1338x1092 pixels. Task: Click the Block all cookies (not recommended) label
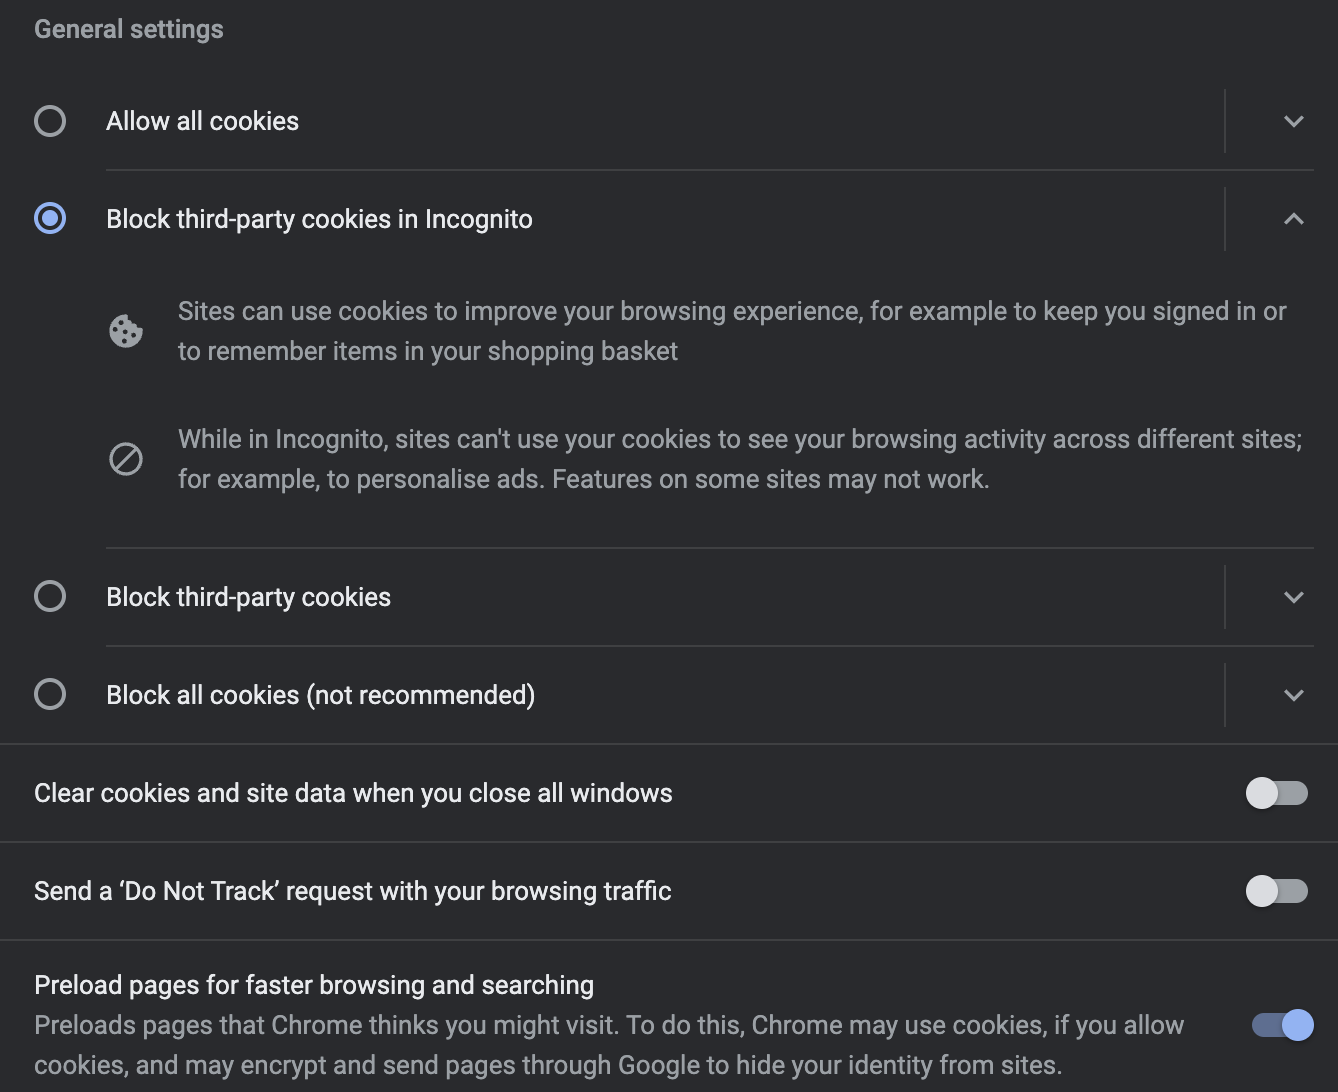tap(321, 695)
